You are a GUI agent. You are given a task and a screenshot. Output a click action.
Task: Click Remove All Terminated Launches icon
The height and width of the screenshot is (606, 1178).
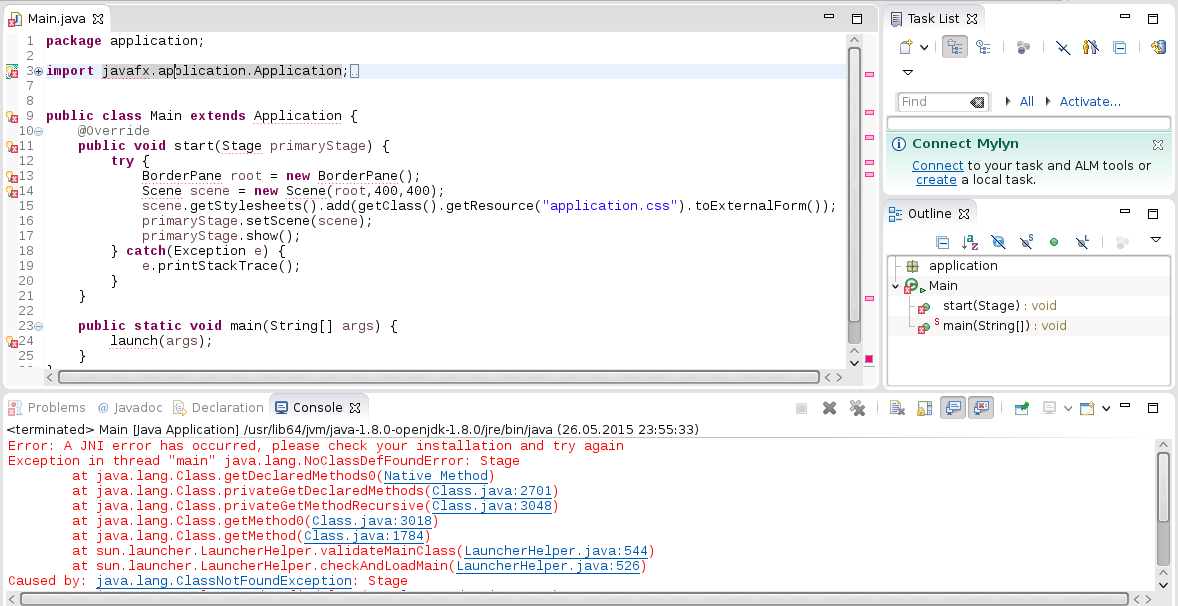[x=857, y=408]
